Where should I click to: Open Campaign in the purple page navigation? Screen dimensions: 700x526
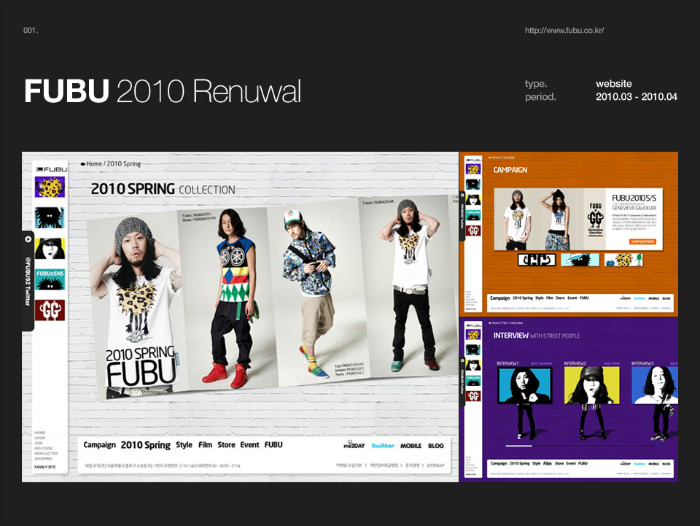499,463
